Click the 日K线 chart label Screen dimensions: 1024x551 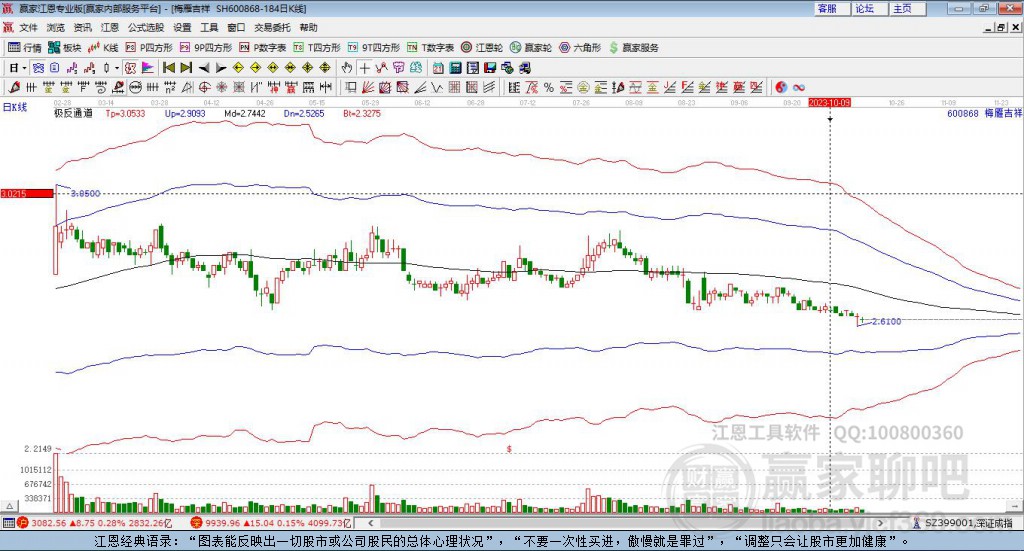point(15,107)
